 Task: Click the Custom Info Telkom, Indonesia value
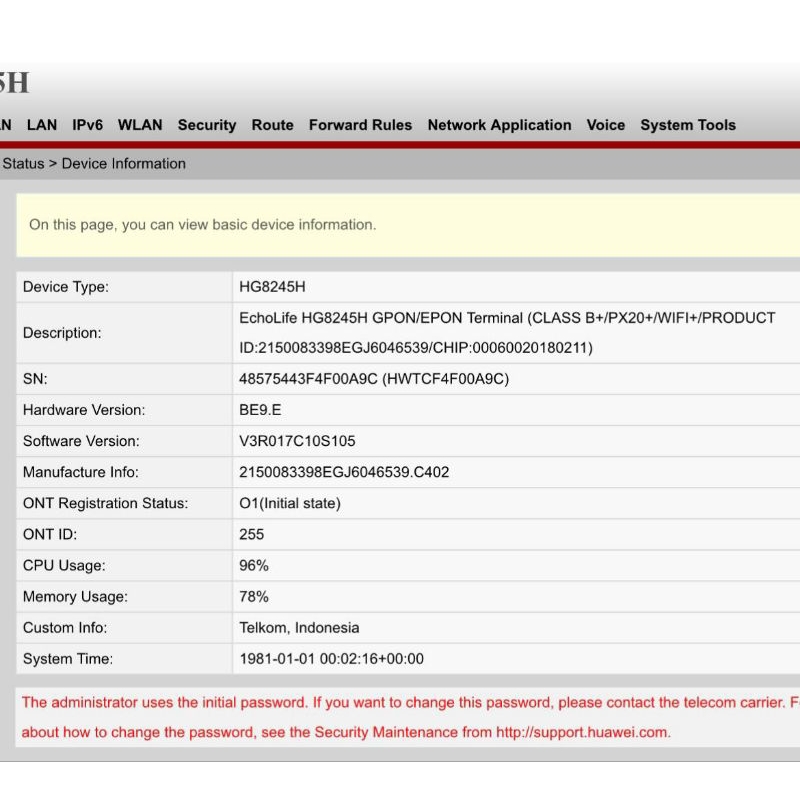pos(299,627)
